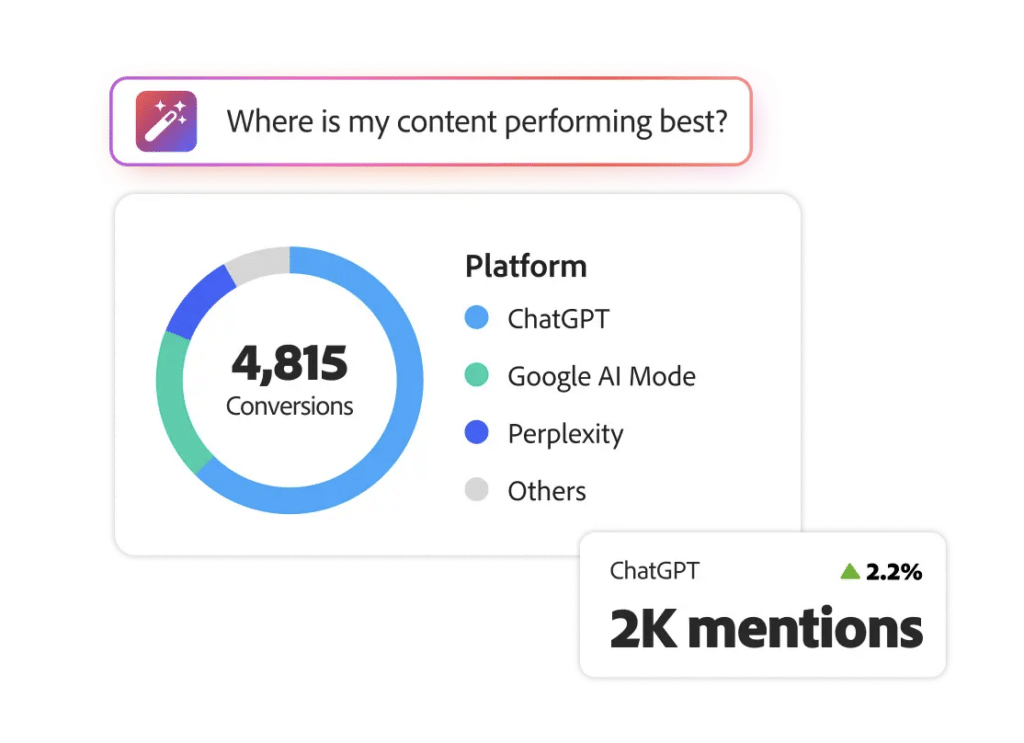Click the gray Others donut segment

coord(260,262)
